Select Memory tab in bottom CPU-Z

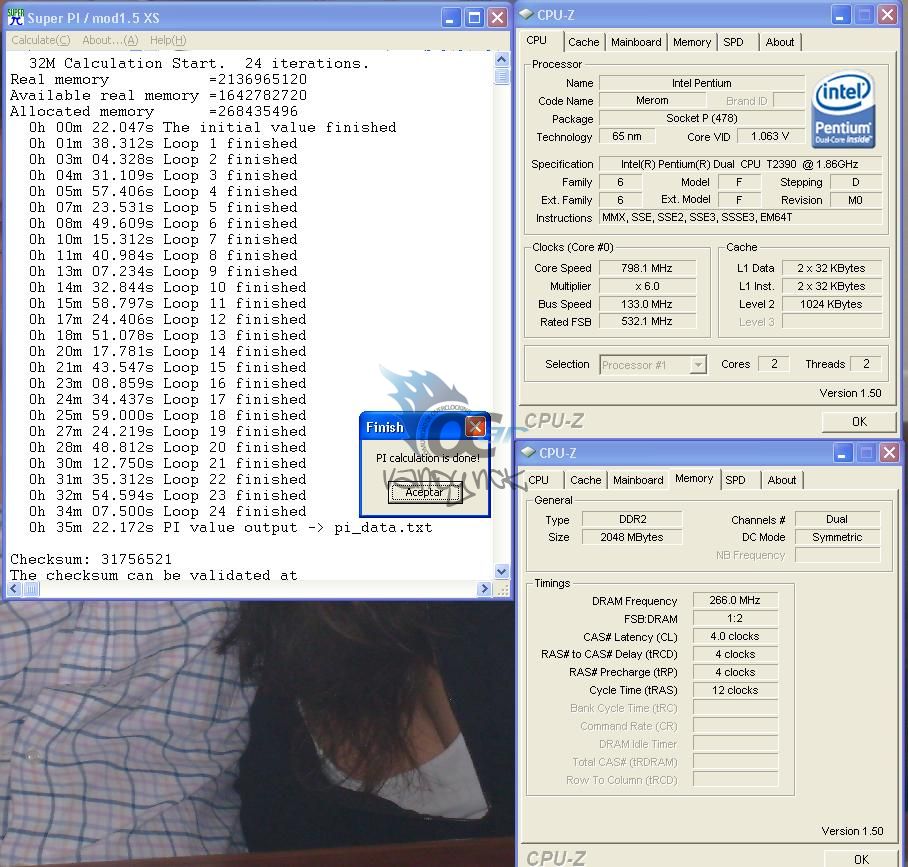click(694, 478)
